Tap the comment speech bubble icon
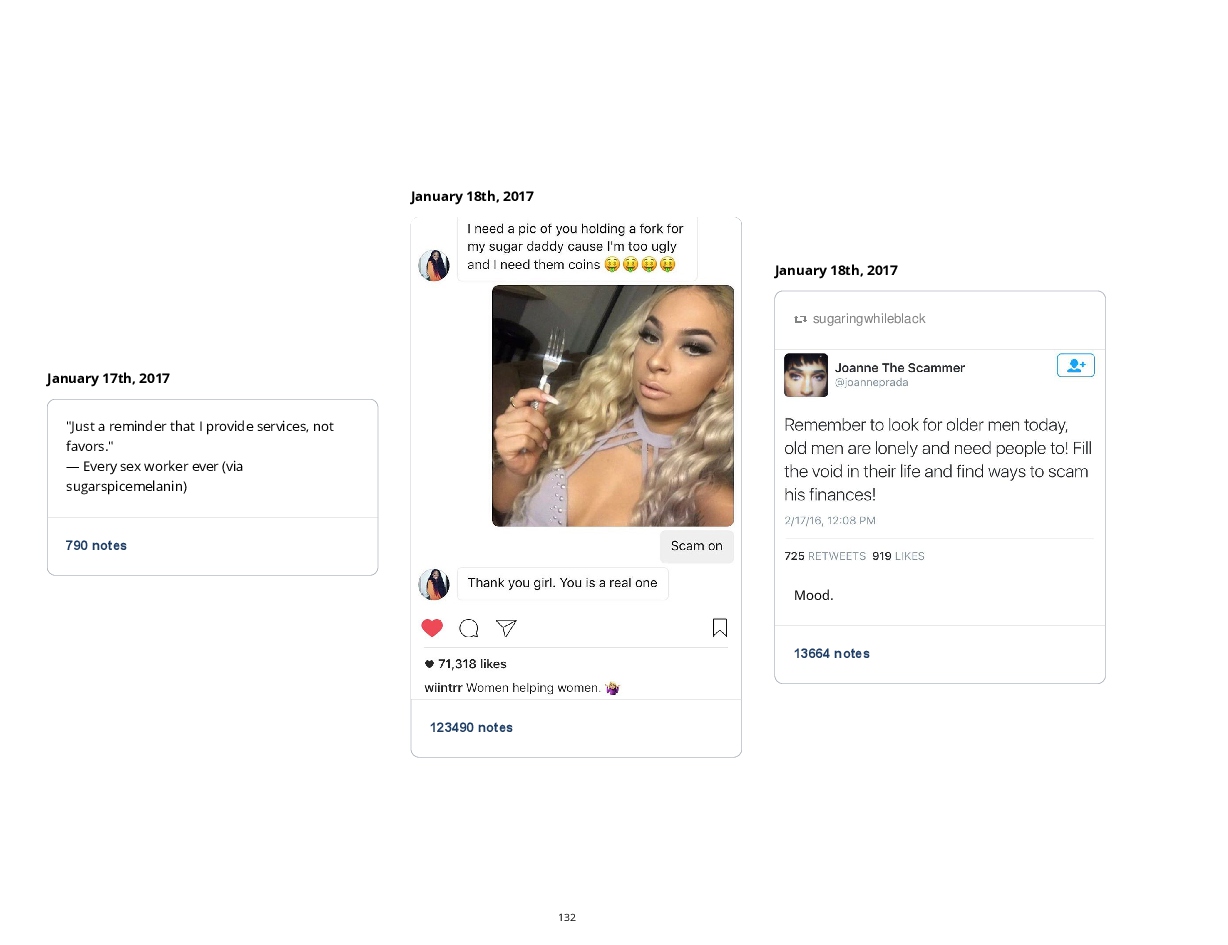This screenshot has width=1228, height=945. tap(468, 628)
